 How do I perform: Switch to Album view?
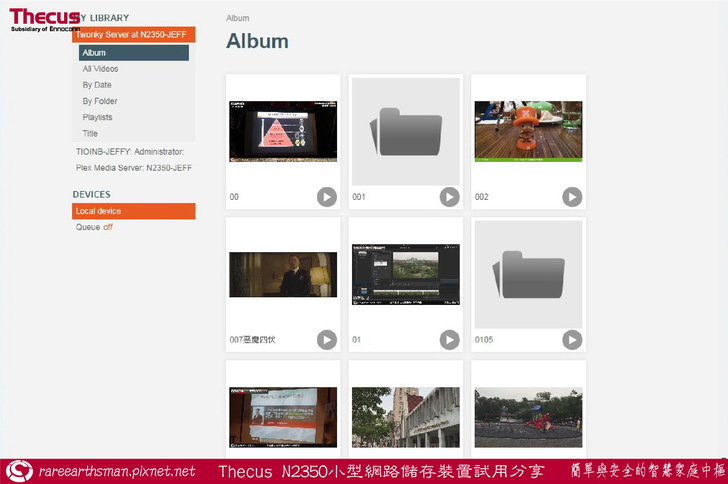point(94,53)
